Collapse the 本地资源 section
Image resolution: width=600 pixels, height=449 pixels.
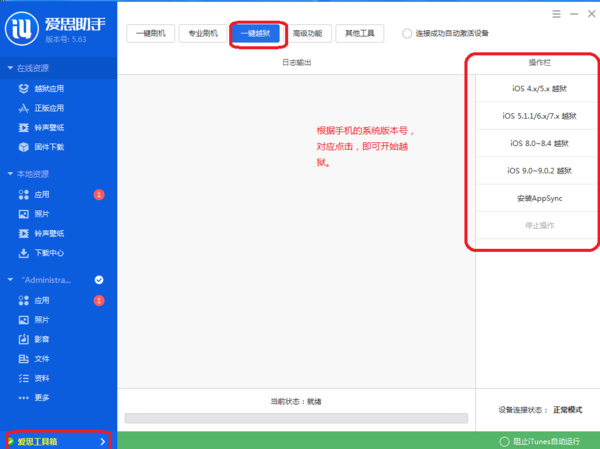pos(10,174)
